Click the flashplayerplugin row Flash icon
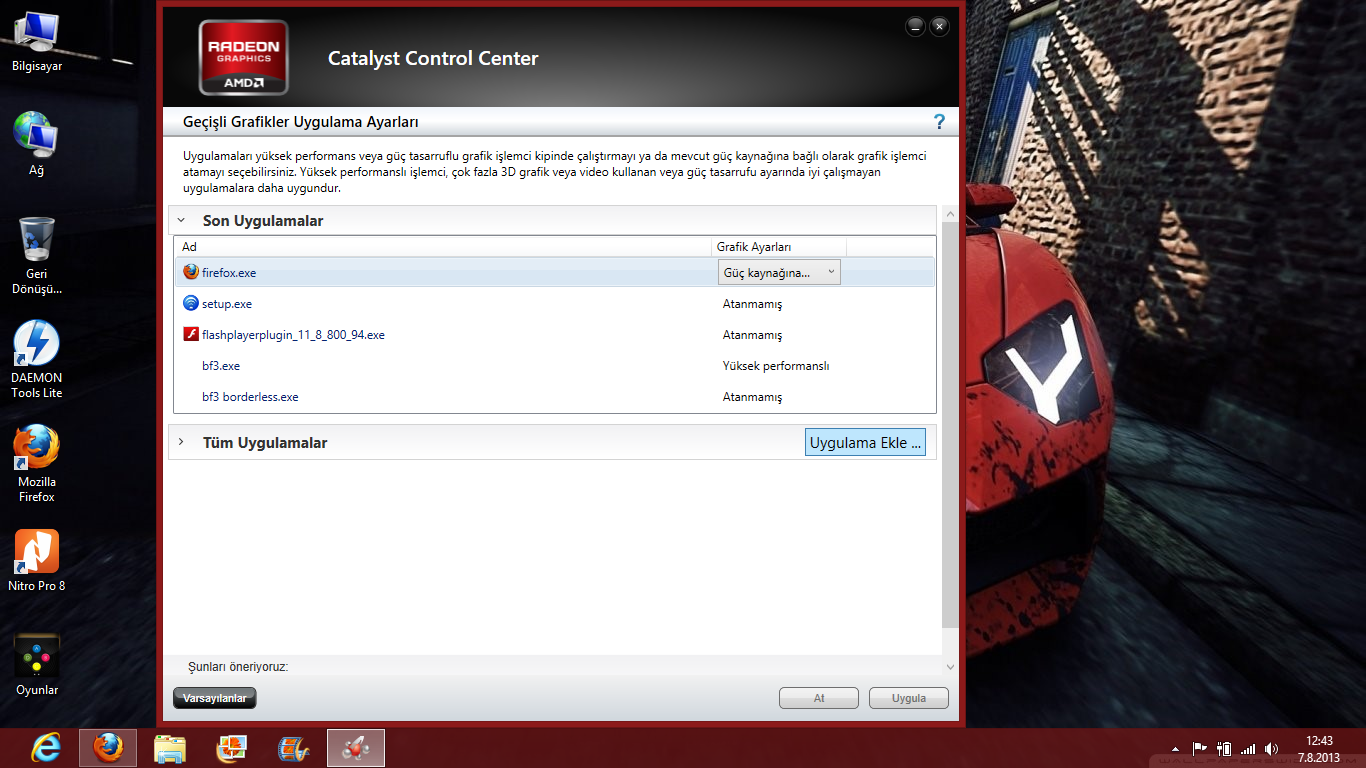Image resolution: width=1366 pixels, height=768 pixels. (191, 334)
